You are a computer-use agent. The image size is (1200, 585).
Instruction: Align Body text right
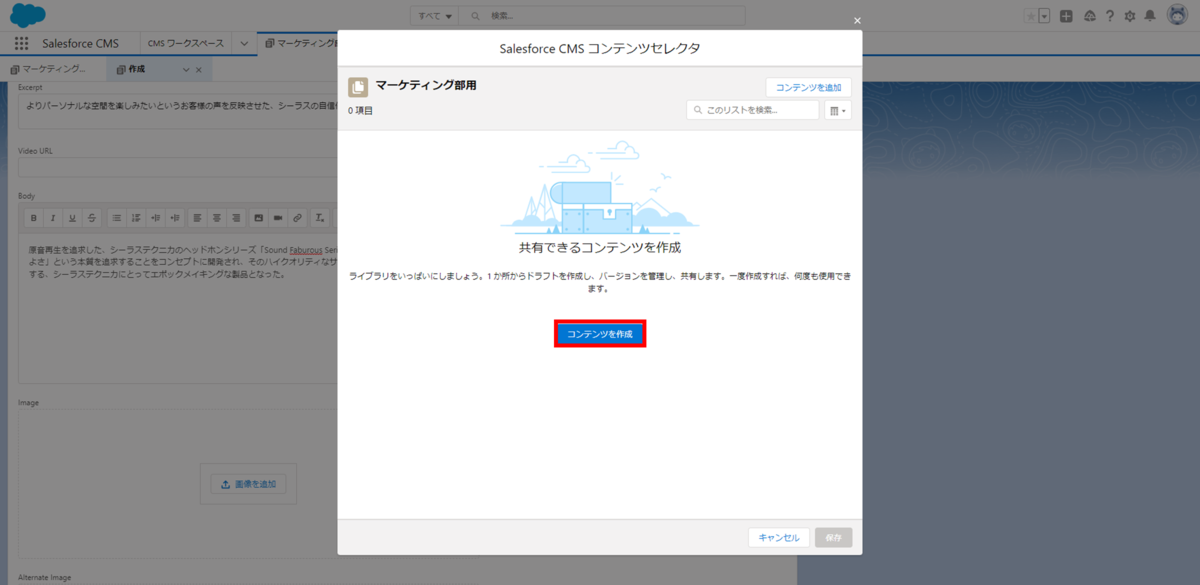pyautogui.click(x=237, y=217)
